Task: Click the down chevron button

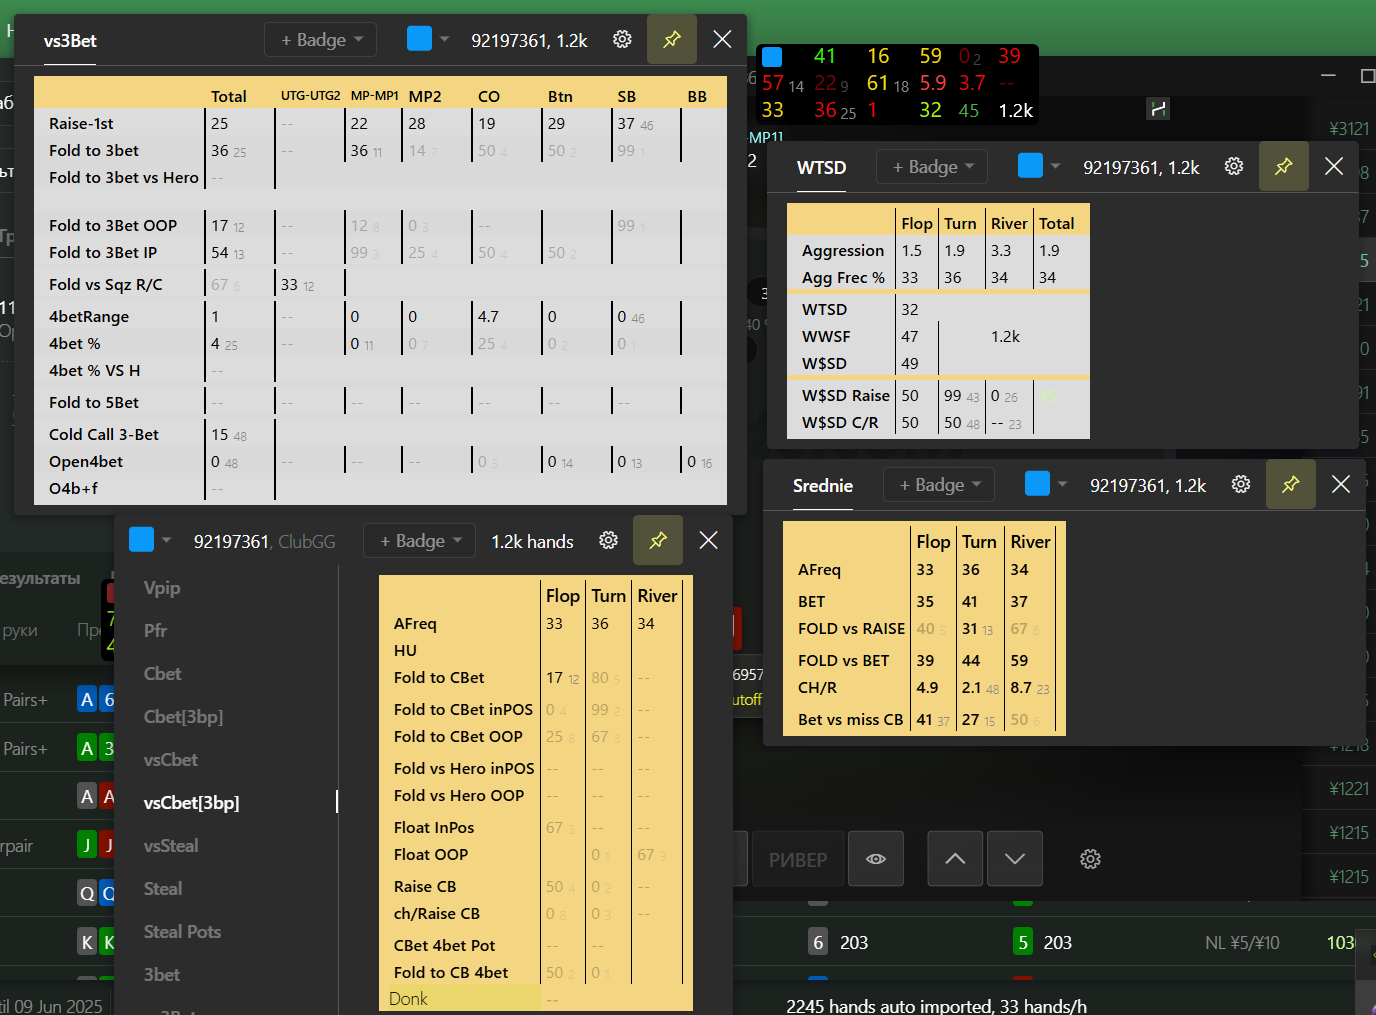Action: (x=1015, y=859)
